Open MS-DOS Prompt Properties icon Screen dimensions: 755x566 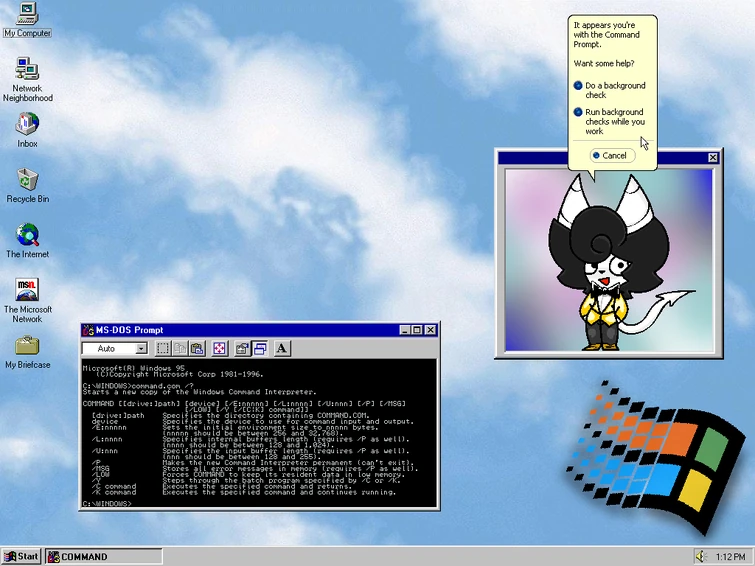tap(242, 348)
